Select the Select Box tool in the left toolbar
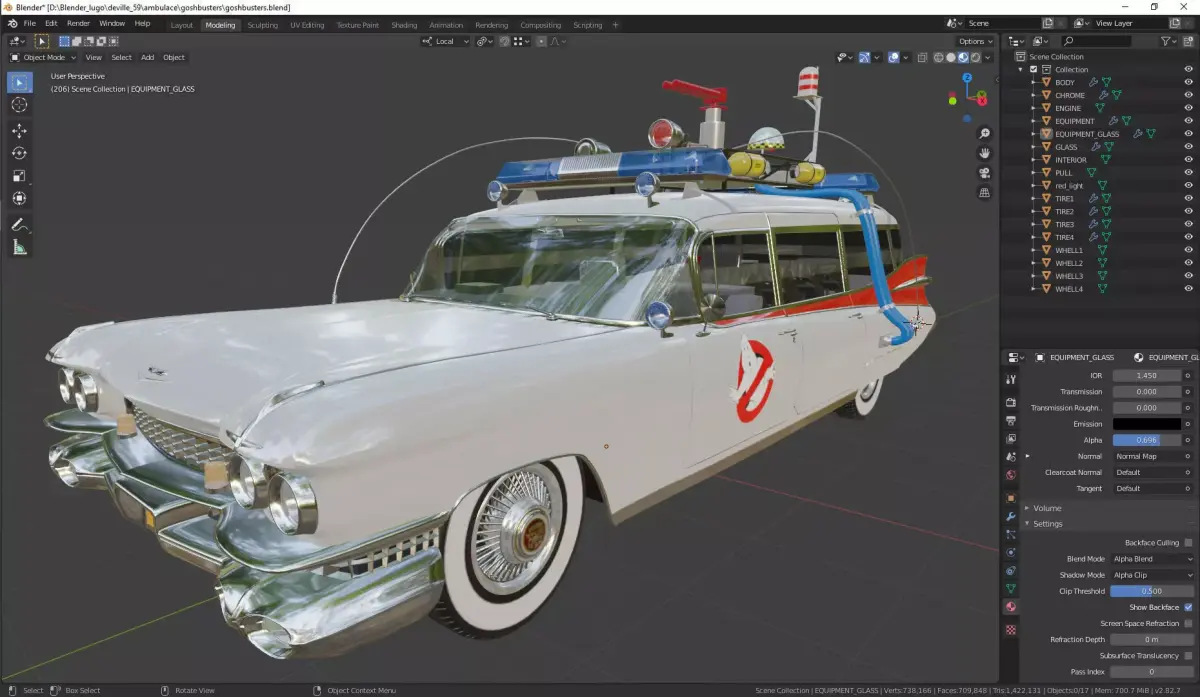 [x=20, y=82]
